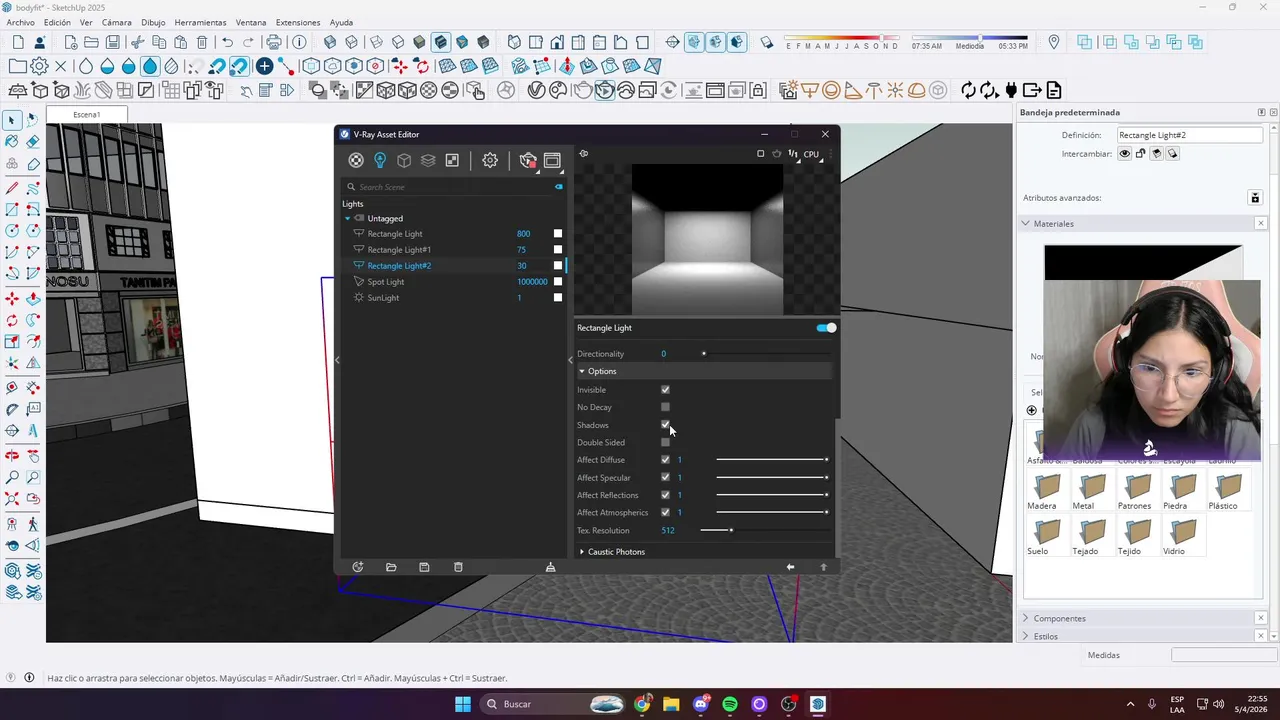Toggle the Shadows checkbox
This screenshot has width=1280, height=720.
point(665,425)
